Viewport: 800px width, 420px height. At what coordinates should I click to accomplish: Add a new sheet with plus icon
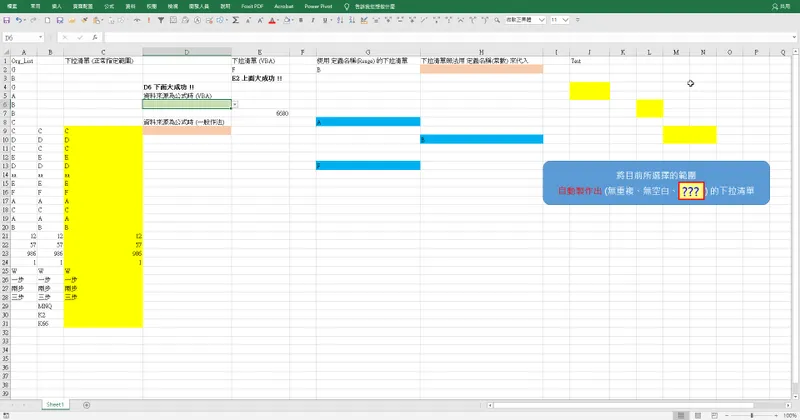click(86, 405)
